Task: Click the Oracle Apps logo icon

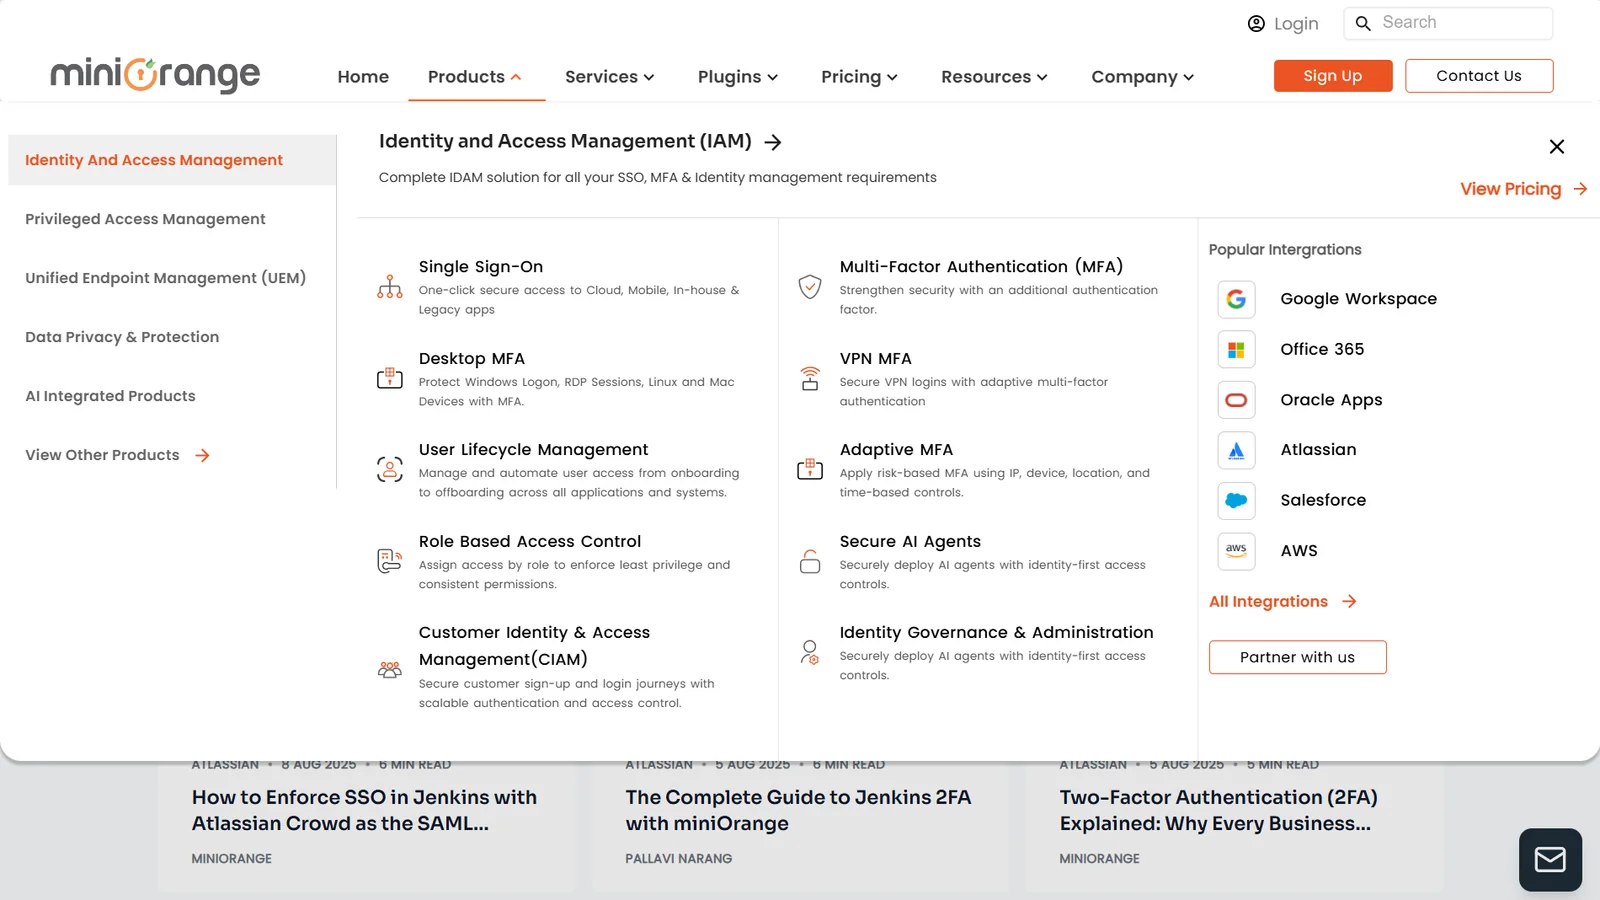Action: coord(1236,400)
